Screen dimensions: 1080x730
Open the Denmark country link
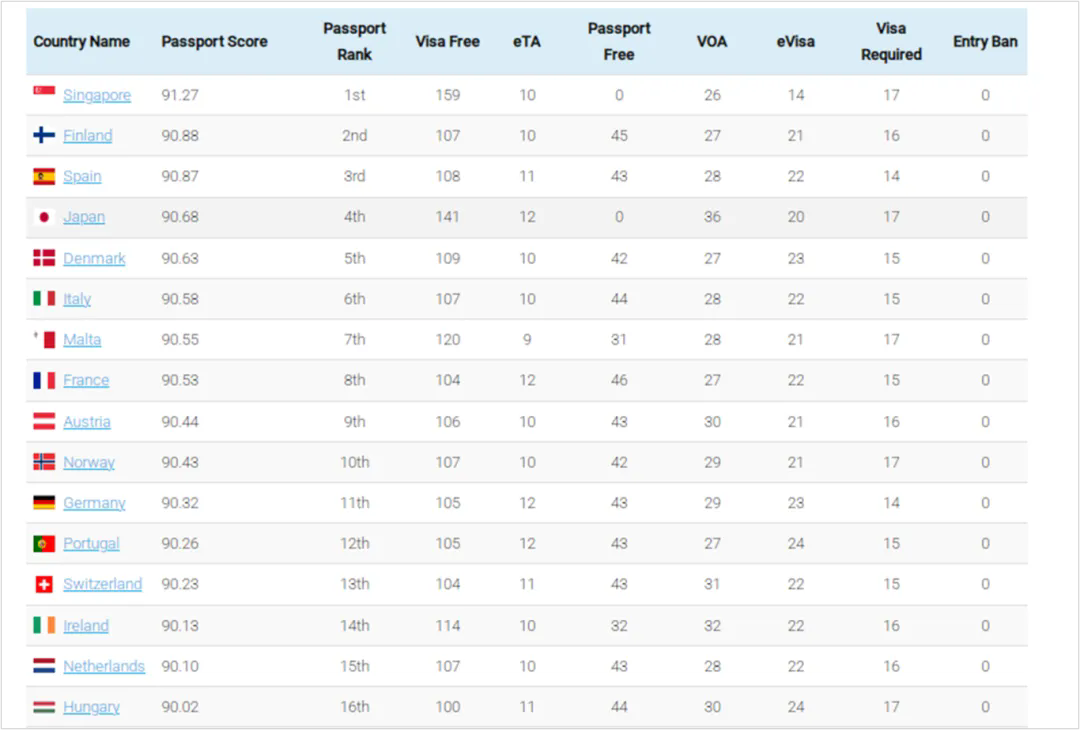click(x=94, y=258)
